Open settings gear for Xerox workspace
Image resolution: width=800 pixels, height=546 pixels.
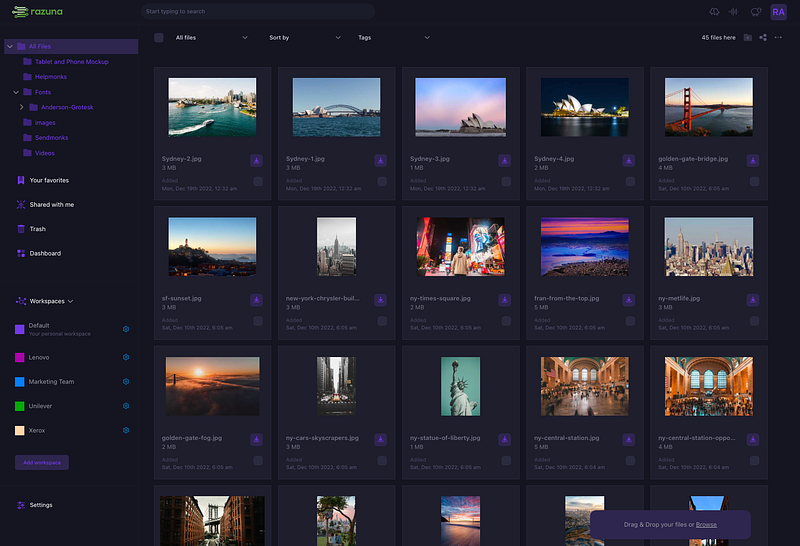click(x=126, y=430)
